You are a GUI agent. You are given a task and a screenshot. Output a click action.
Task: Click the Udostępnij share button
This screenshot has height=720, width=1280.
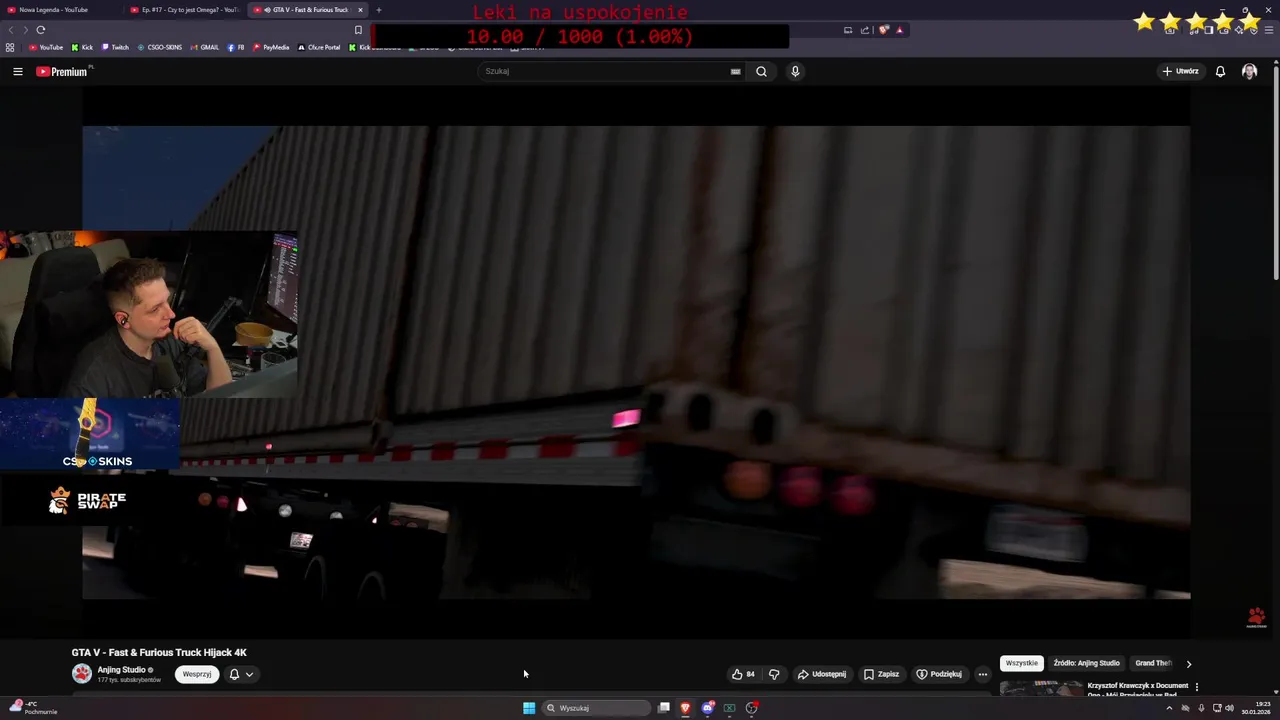coord(822,674)
